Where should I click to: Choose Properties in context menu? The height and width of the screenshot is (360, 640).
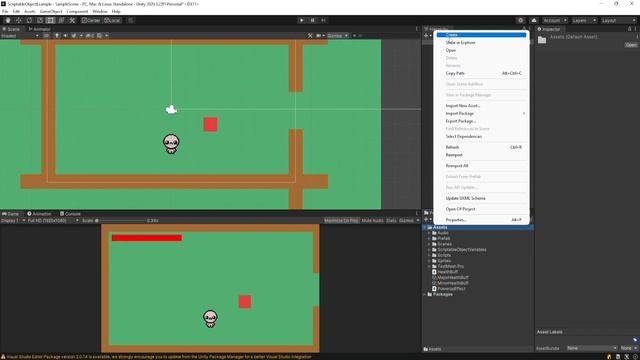[x=481, y=220]
